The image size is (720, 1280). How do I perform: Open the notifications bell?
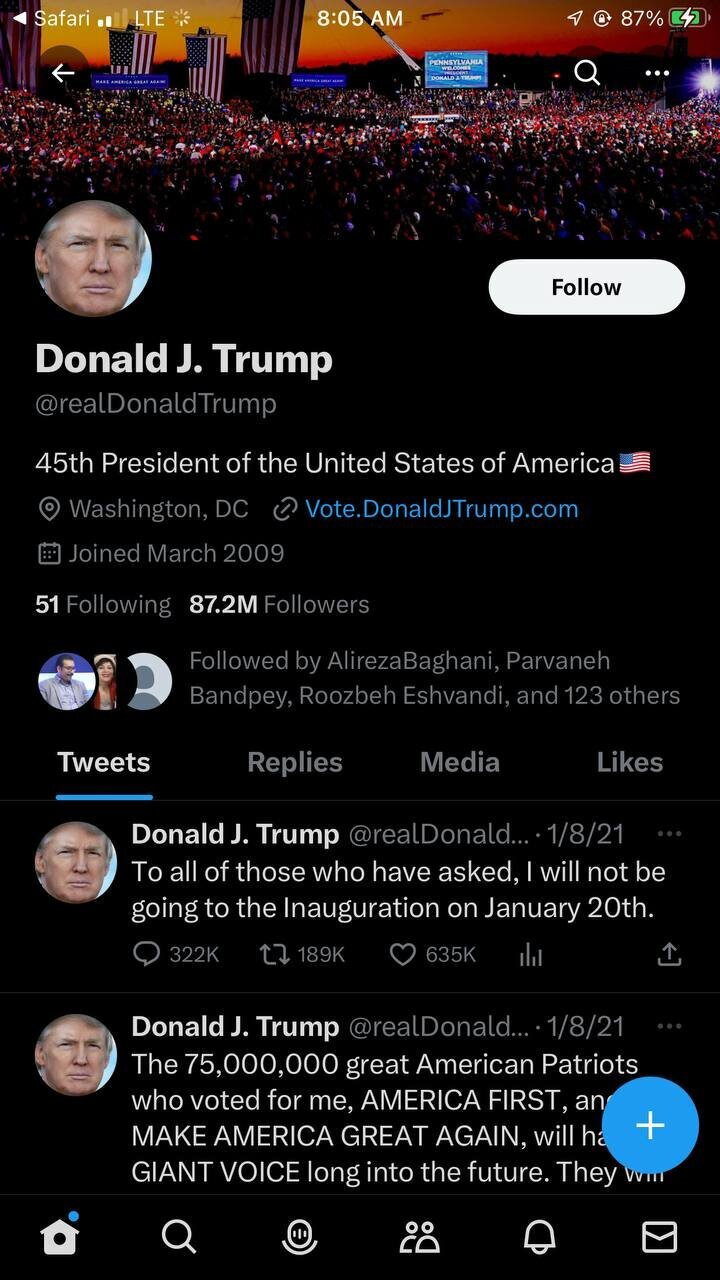[x=539, y=1238]
